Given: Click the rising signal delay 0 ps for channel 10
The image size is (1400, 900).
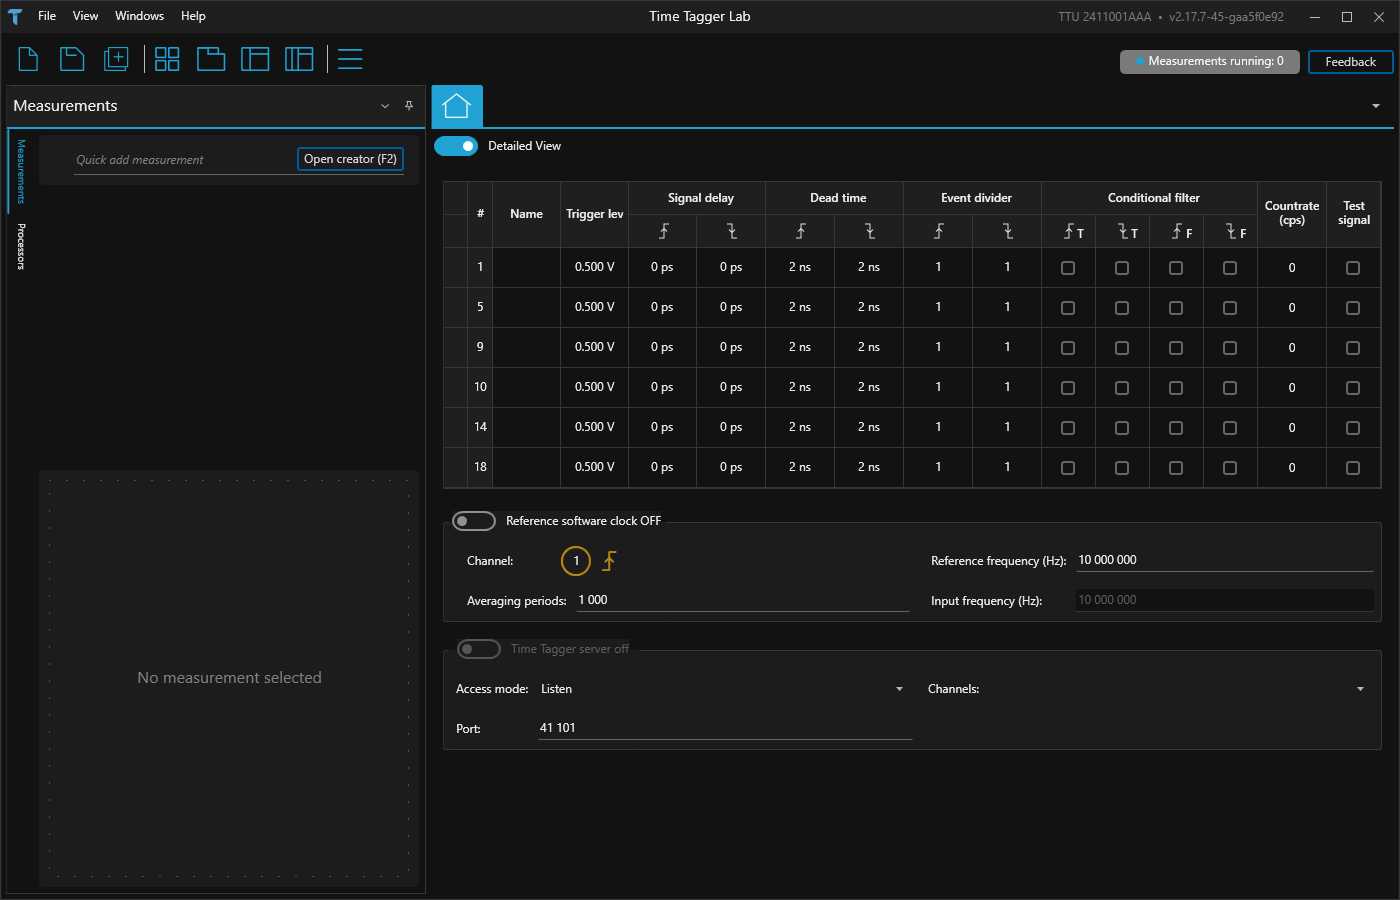Looking at the screenshot, I should (x=662, y=387).
